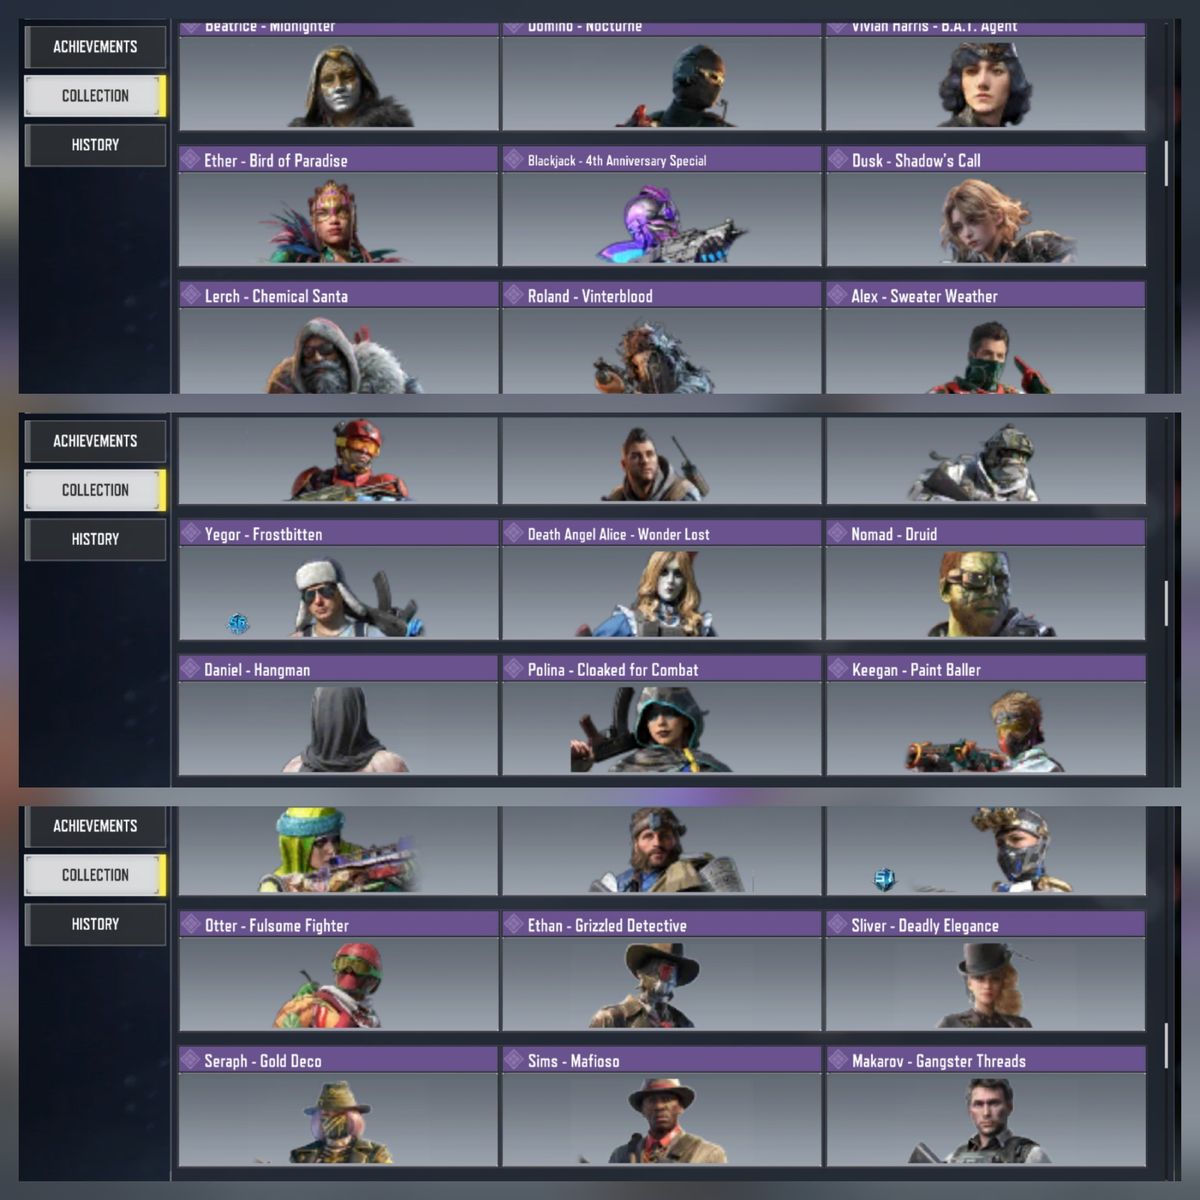Switch to the top History tab
The image size is (1200, 1200).
95,145
